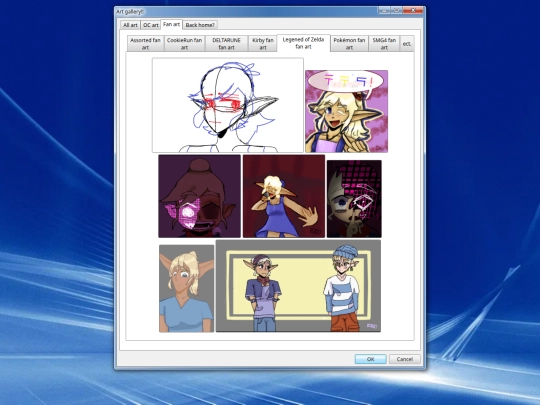Open the ect. tab

[x=407, y=44]
